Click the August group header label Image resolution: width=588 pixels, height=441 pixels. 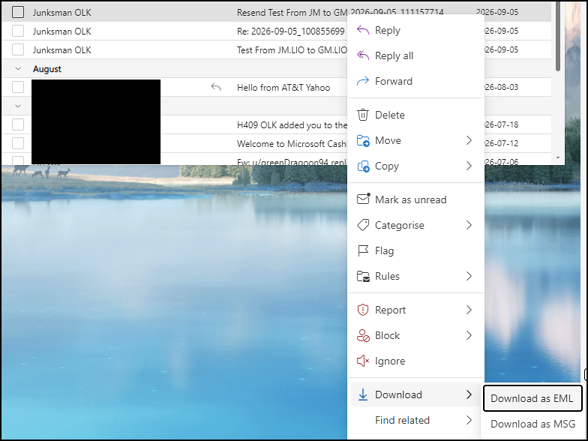pos(47,69)
